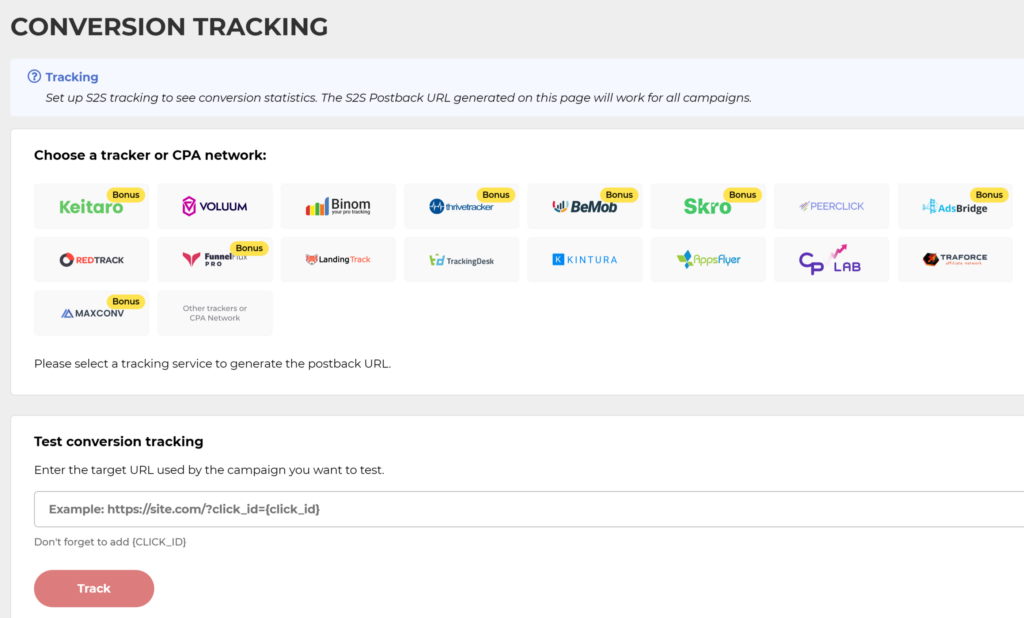The image size is (1024, 618).
Task: Select the MaxConv tracker logo
Action: [91, 313]
